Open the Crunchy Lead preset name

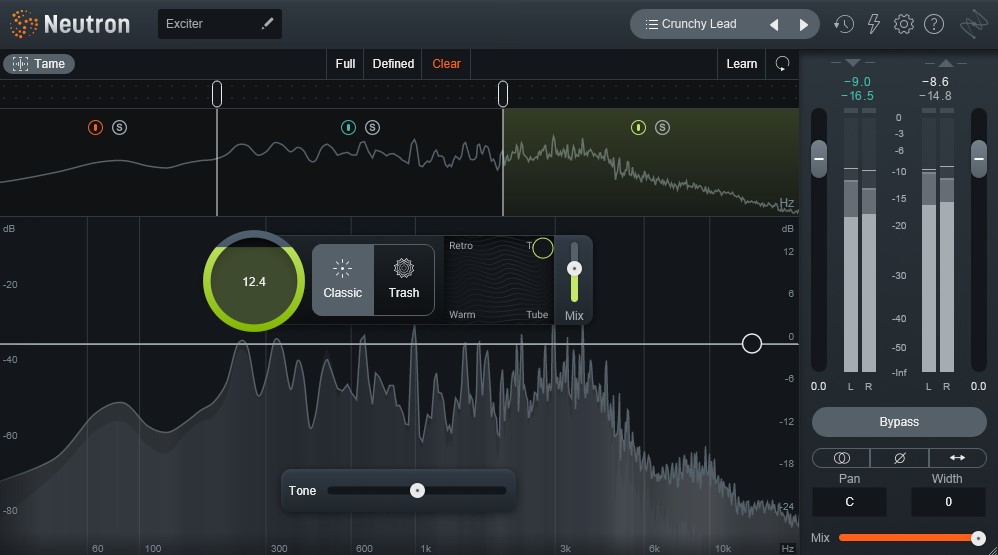(699, 24)
